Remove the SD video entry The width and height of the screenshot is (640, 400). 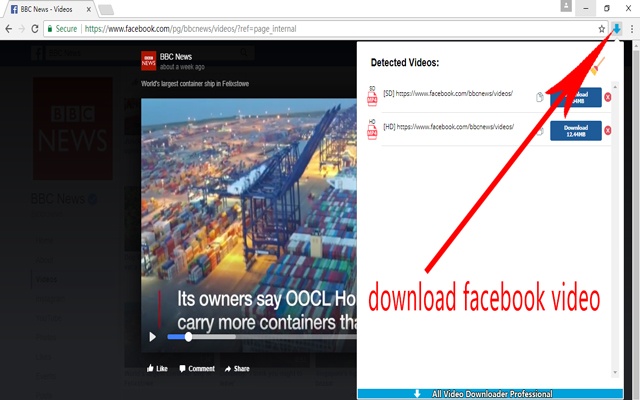click(607, 97)
